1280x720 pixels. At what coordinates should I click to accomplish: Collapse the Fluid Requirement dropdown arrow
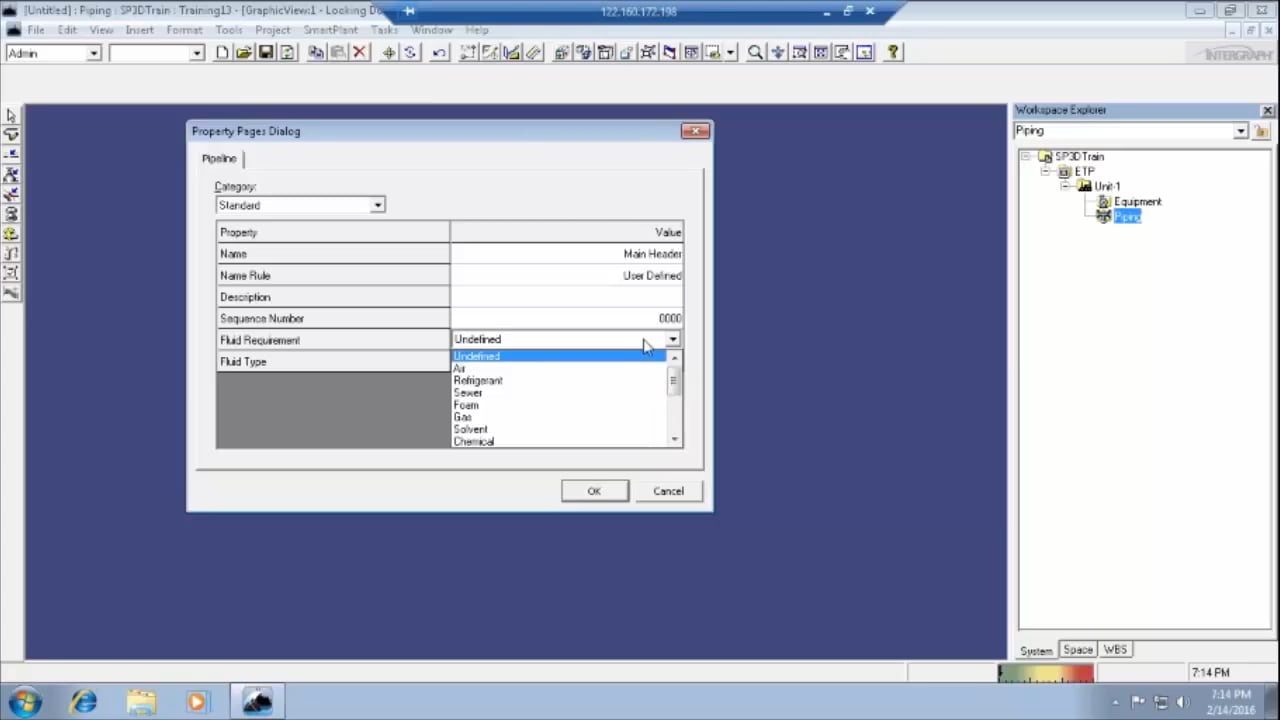(x=673, y=340)
